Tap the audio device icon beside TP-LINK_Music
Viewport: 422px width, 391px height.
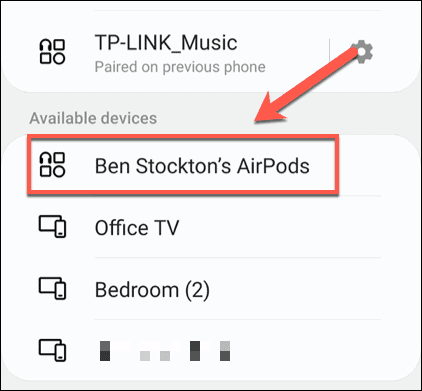tap(52, 52)
